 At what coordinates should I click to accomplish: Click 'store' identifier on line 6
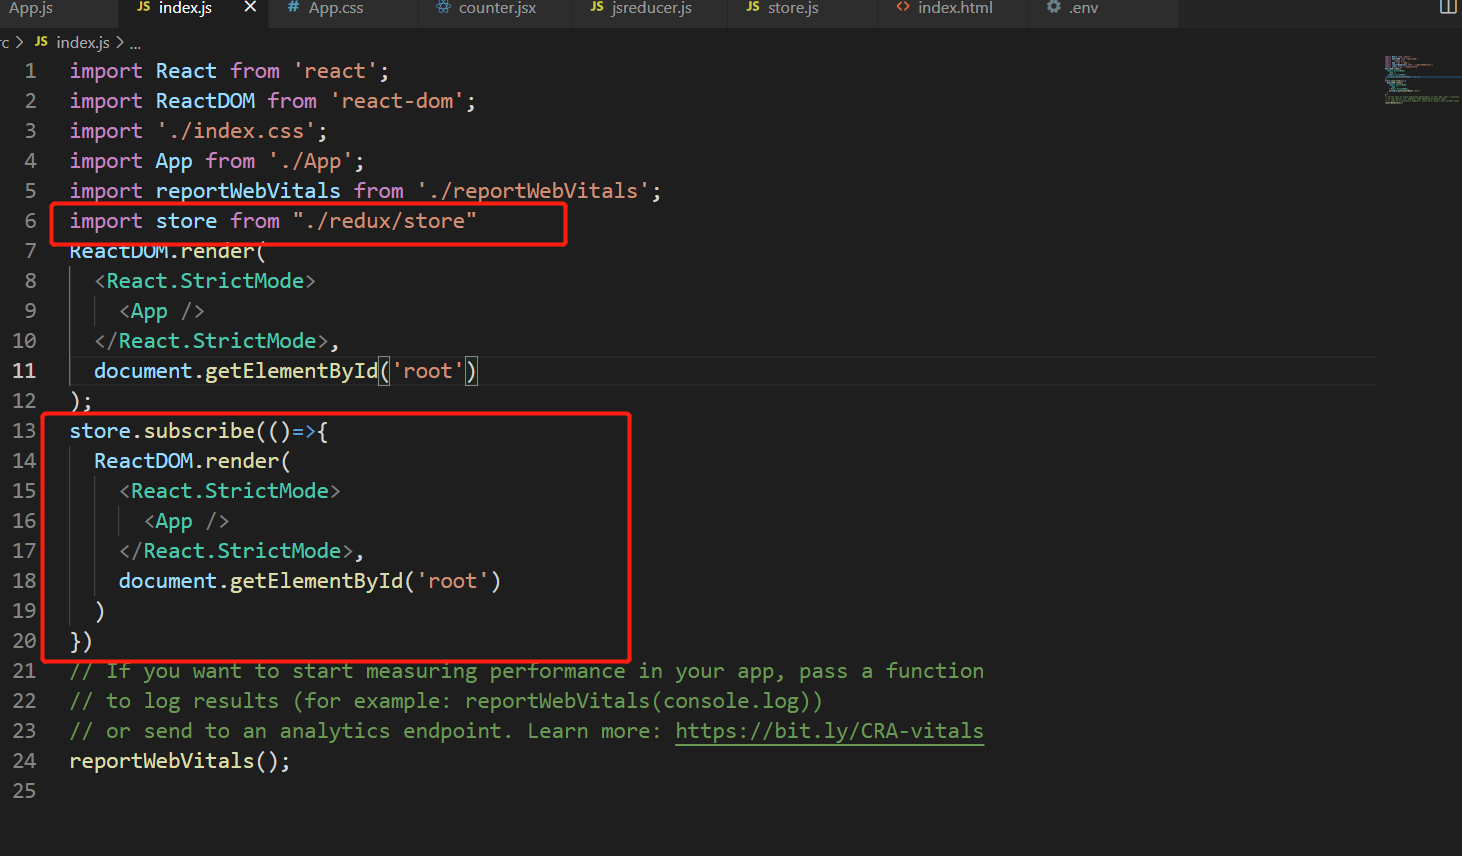[186, 221]
